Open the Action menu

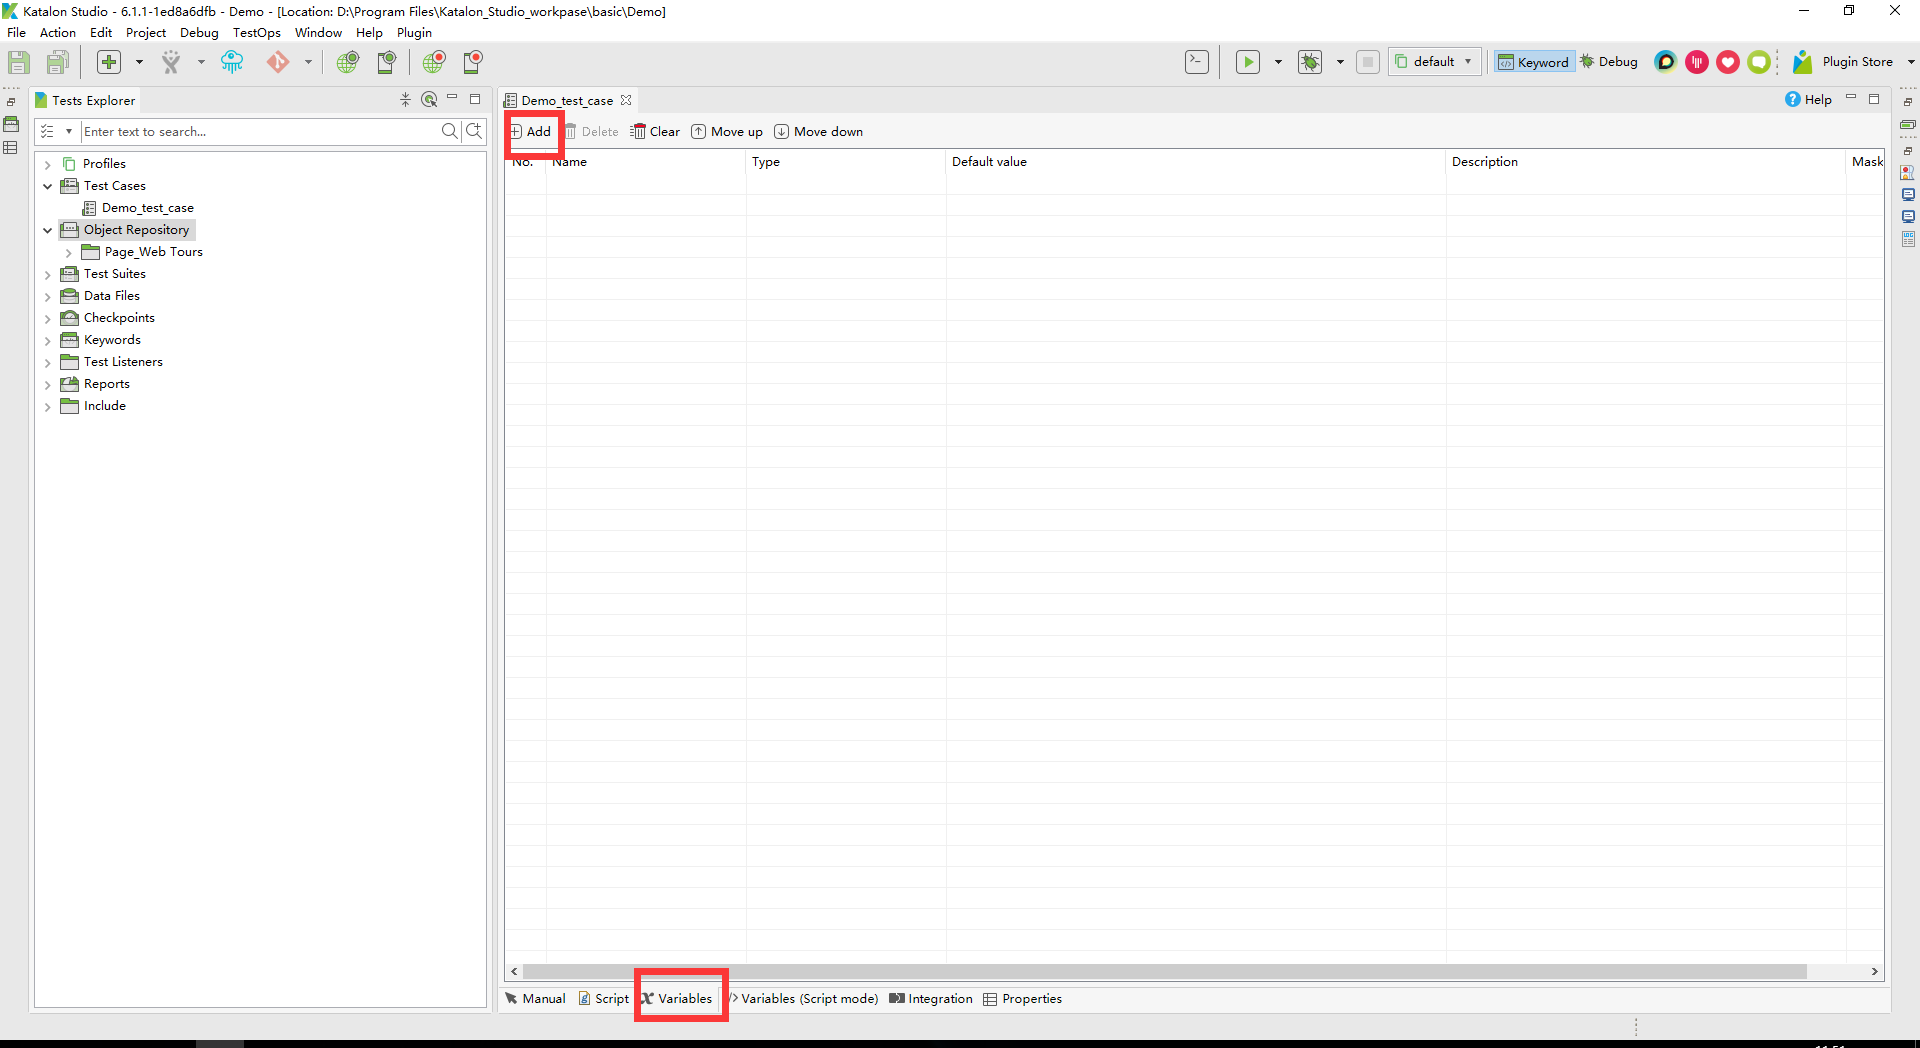(57, 33)
